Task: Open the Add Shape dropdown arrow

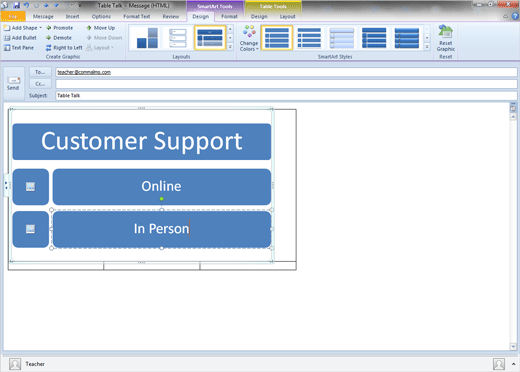Action: click(41, 28)
